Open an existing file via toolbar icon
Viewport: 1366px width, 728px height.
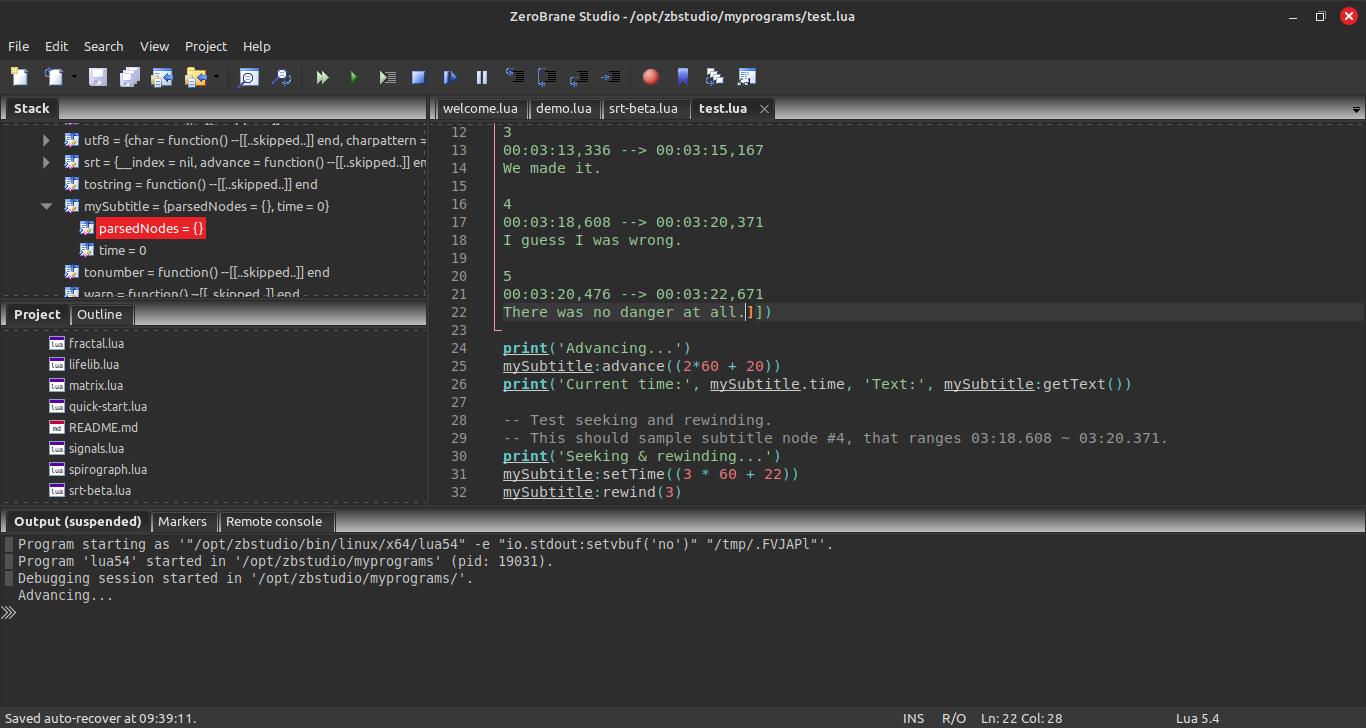pos(52,76)
